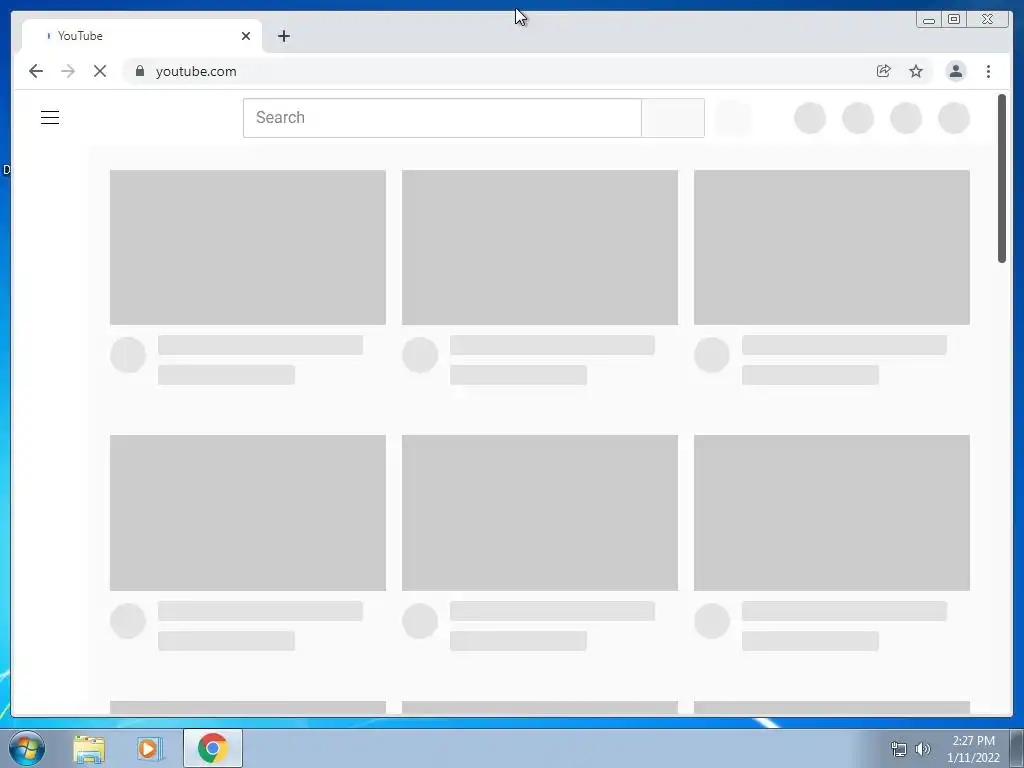
Task: Launch Windows Media Player from taskbar
Action: (150, 748)
